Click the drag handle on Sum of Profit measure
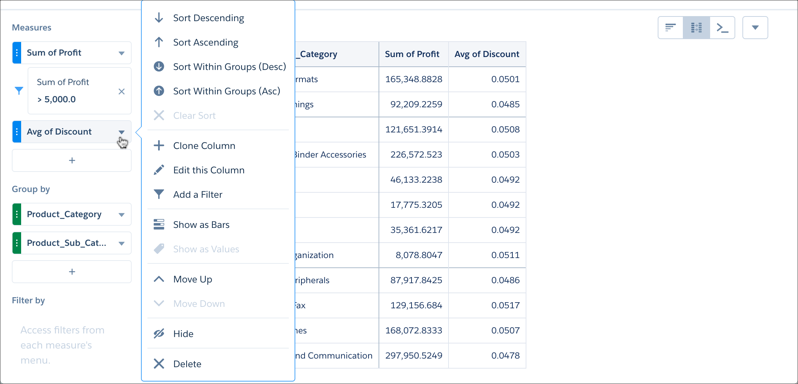 coord(17,52)
